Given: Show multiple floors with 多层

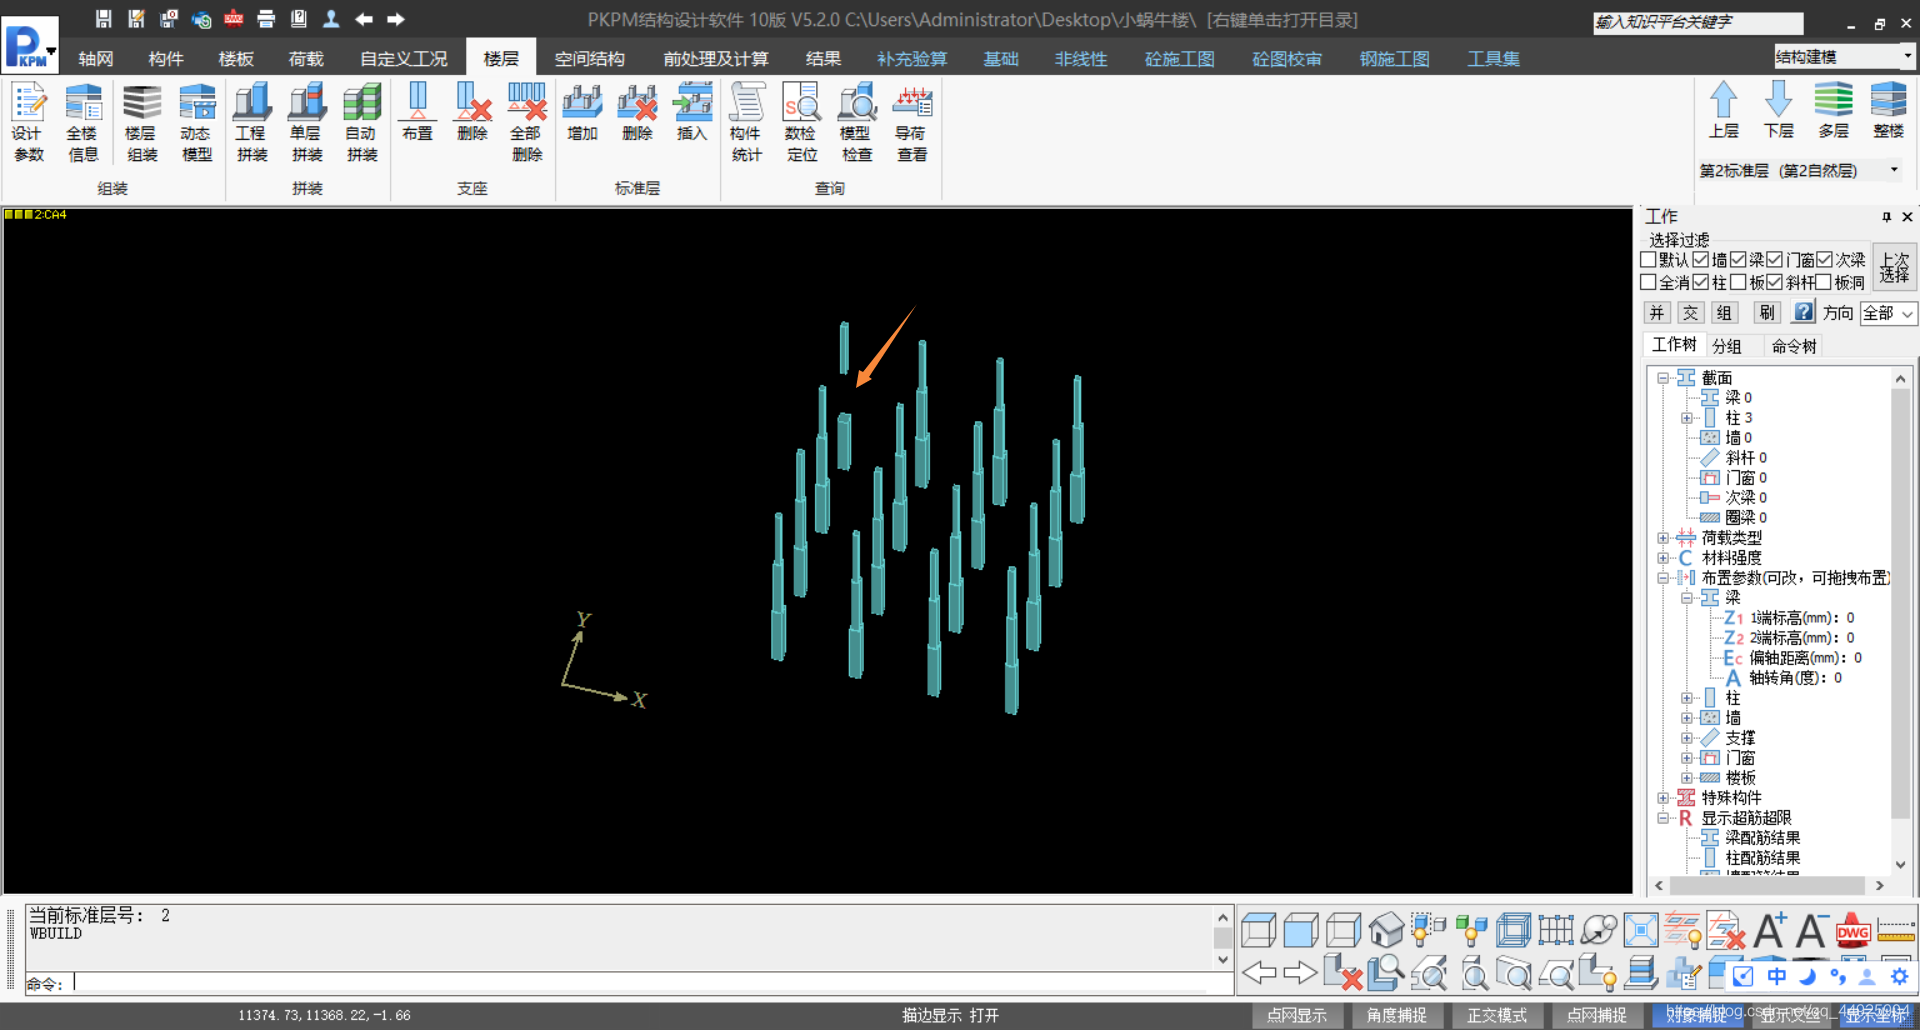Looking at the screenshot, I should point(1834,110).
